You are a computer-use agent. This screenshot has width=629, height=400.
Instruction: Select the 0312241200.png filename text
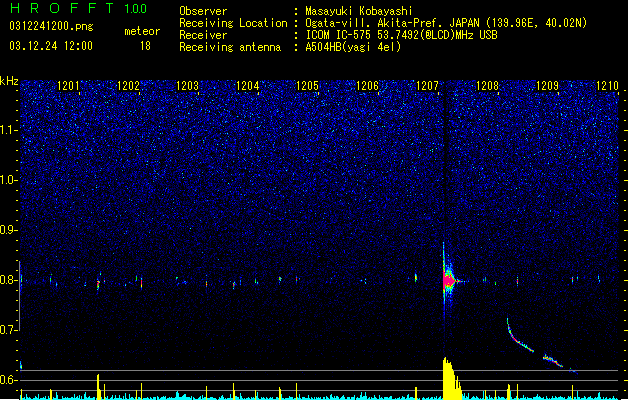point(51,26)
